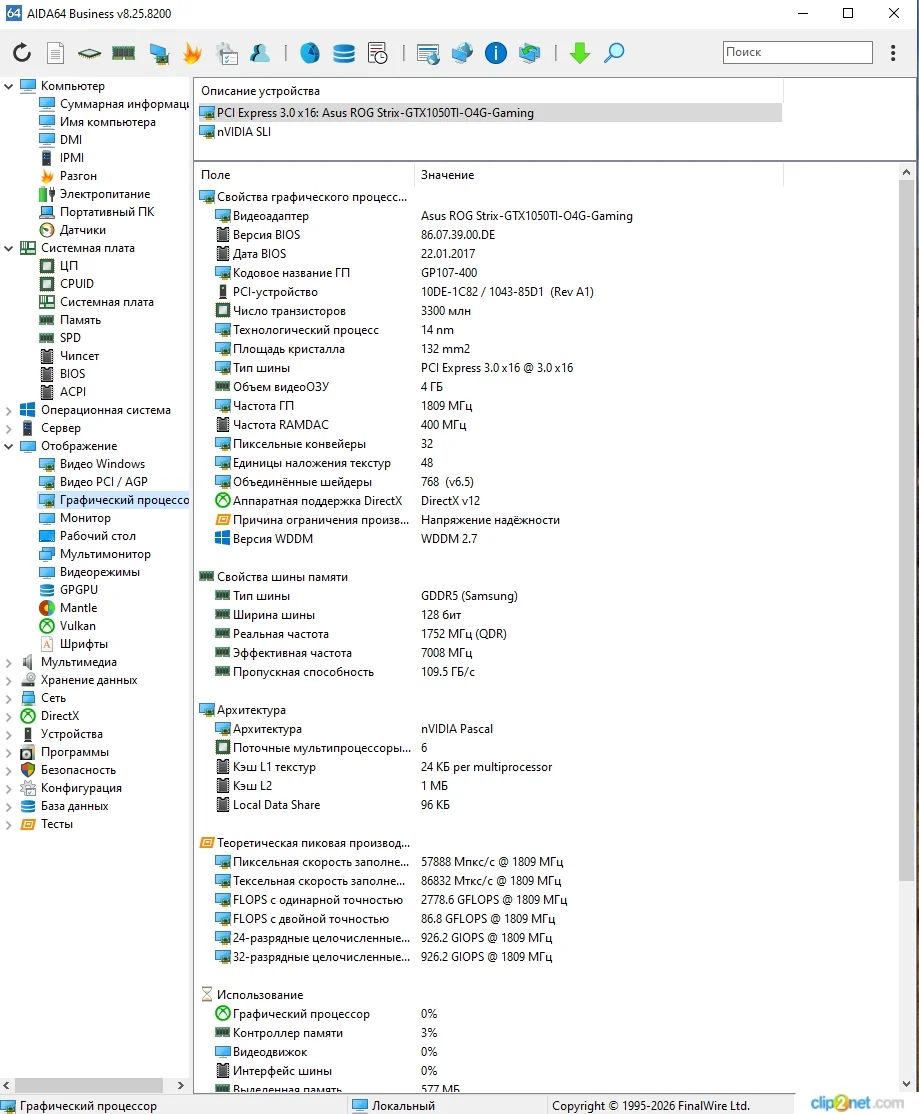
Task: Expand the Хранение данных node
Action: tap(9, 681)
